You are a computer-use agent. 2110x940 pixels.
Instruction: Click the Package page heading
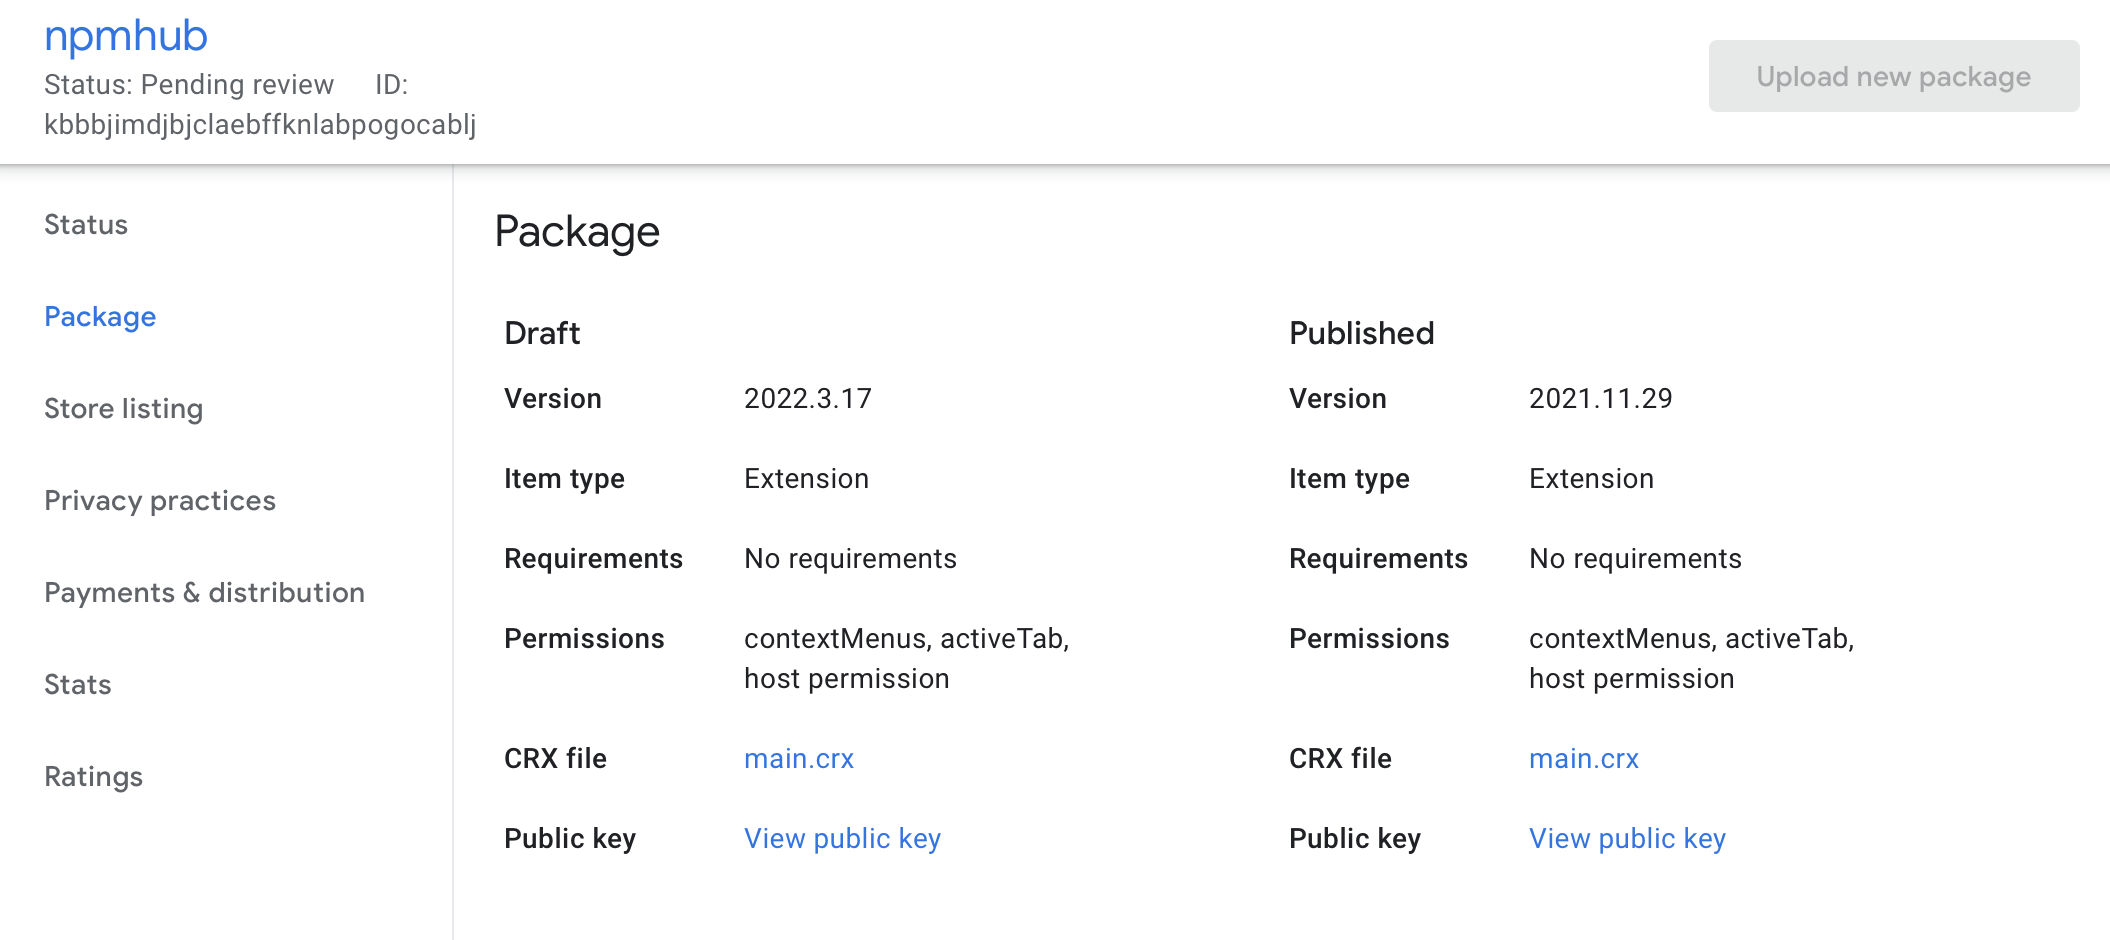(577, 232)
